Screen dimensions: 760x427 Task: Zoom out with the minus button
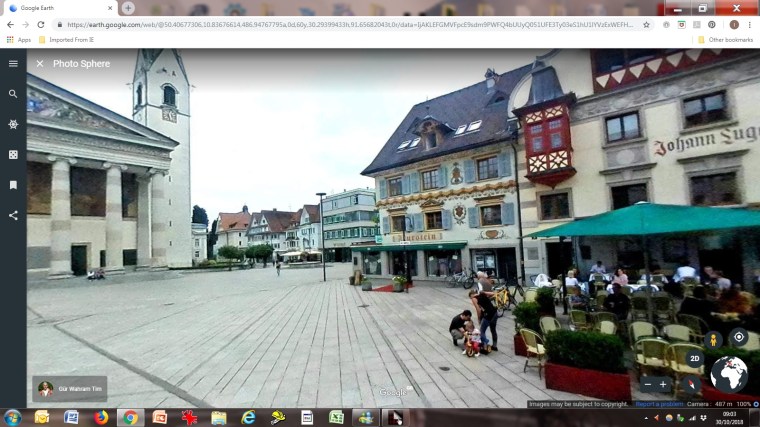pyautogui.click(x=647, y=384)
